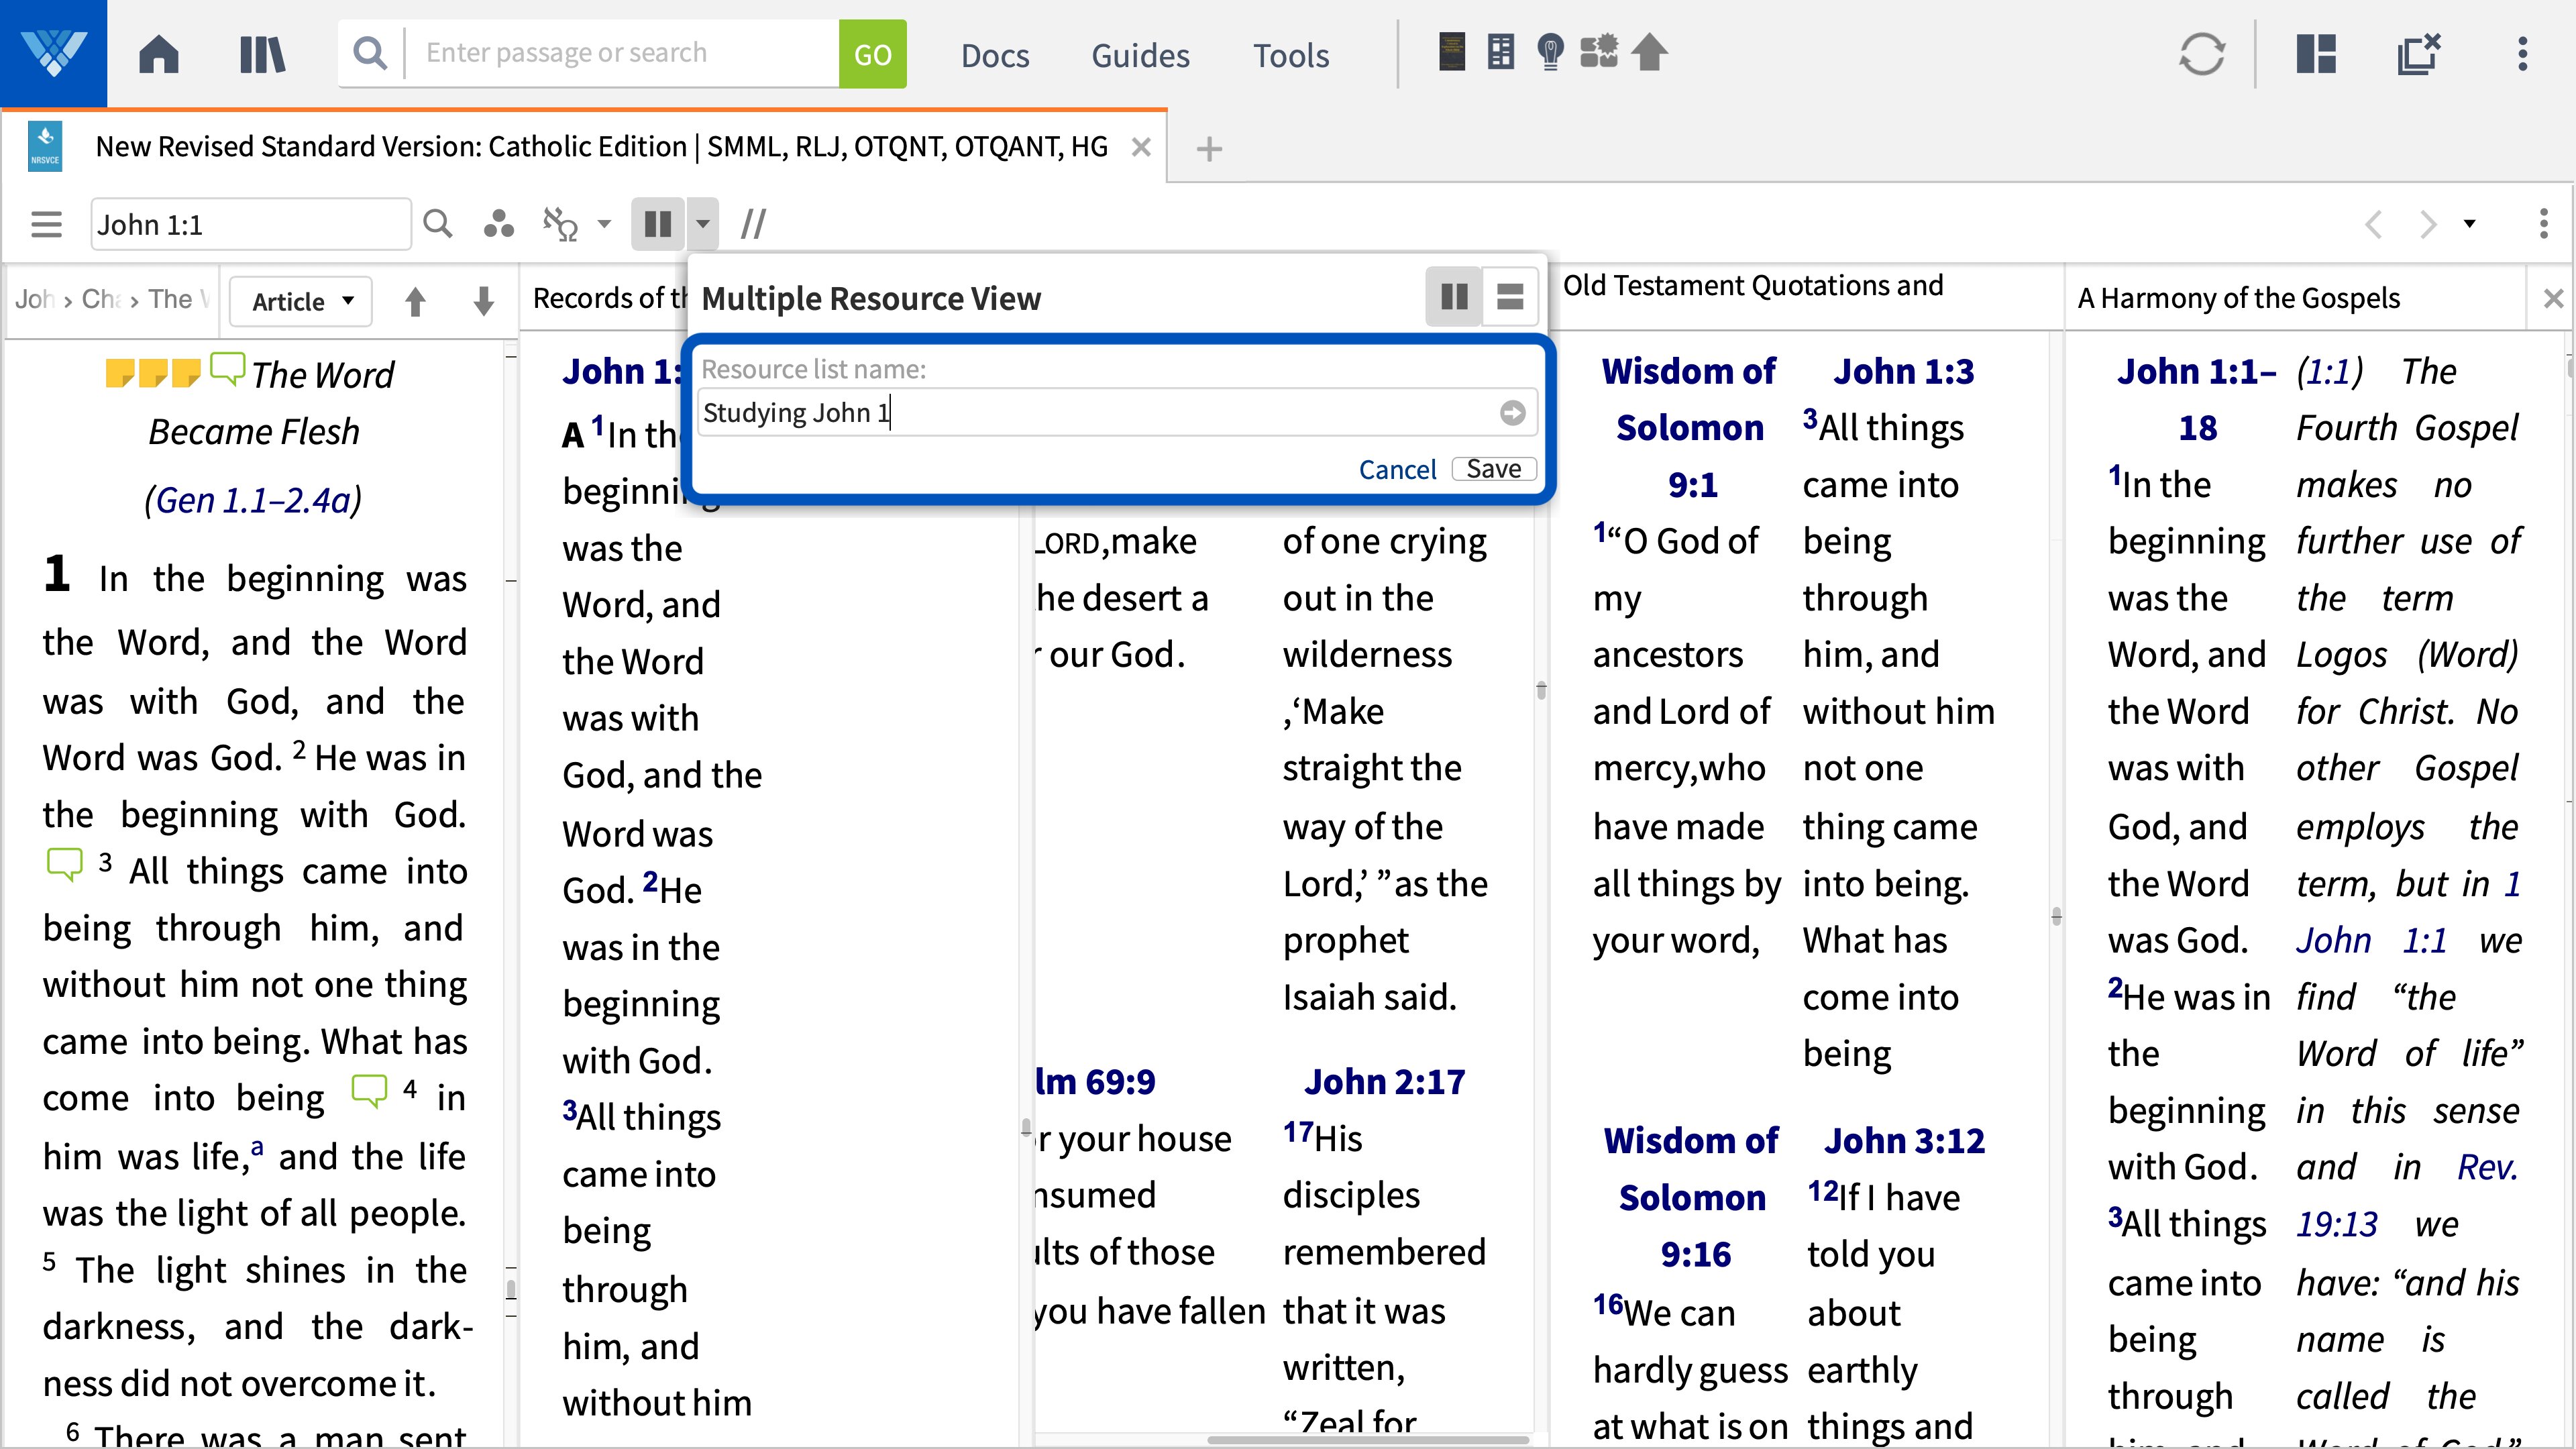2576x1449 pixels.
Task: Close the multiple resources side panel
Action: tap(2553, 298)
